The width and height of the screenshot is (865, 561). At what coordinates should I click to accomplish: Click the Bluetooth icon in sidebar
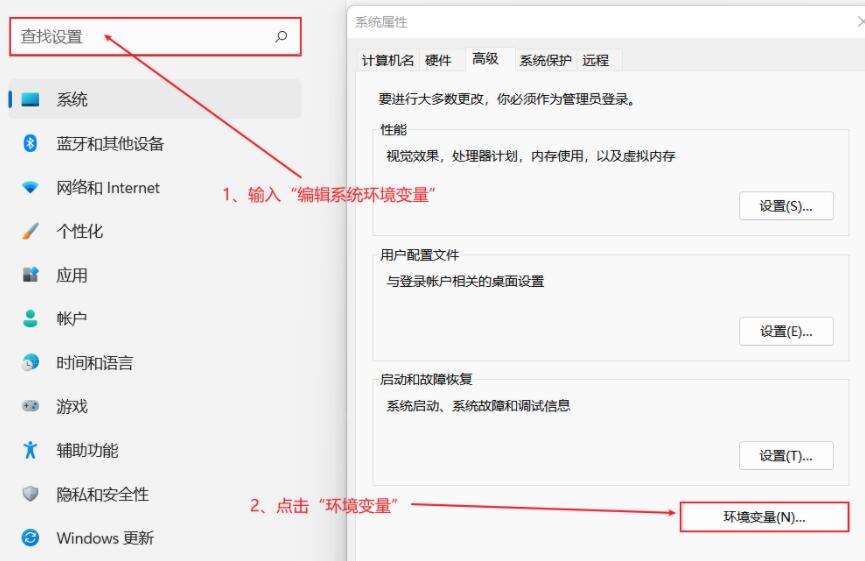(30, 143)
